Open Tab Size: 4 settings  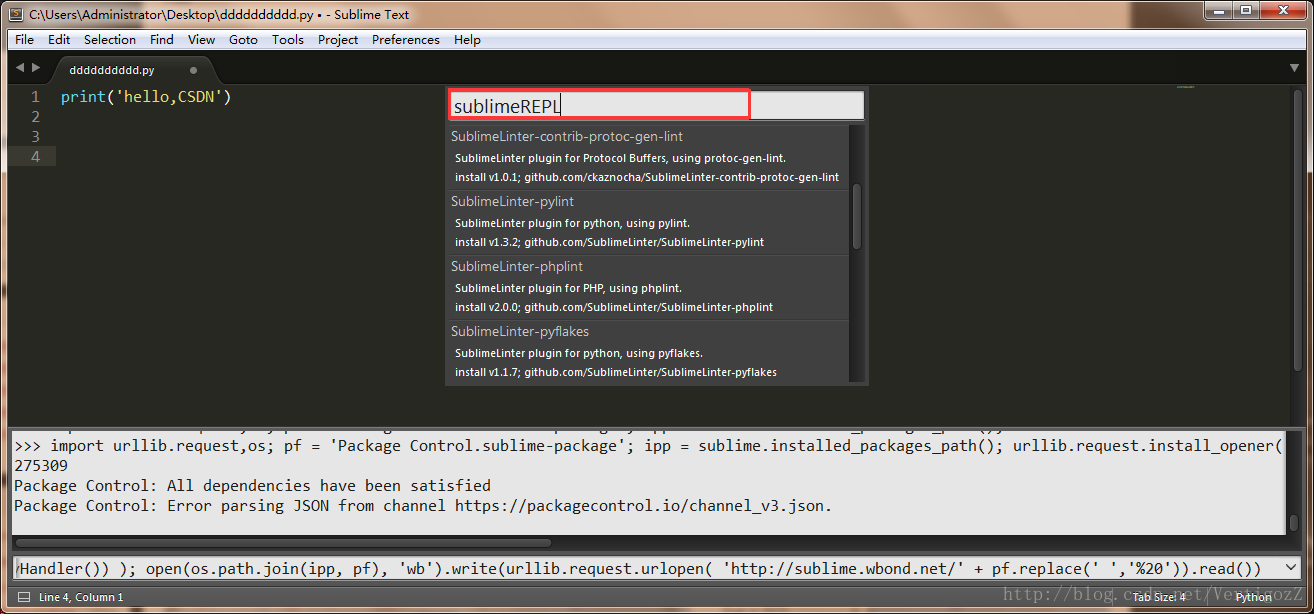1159,597
